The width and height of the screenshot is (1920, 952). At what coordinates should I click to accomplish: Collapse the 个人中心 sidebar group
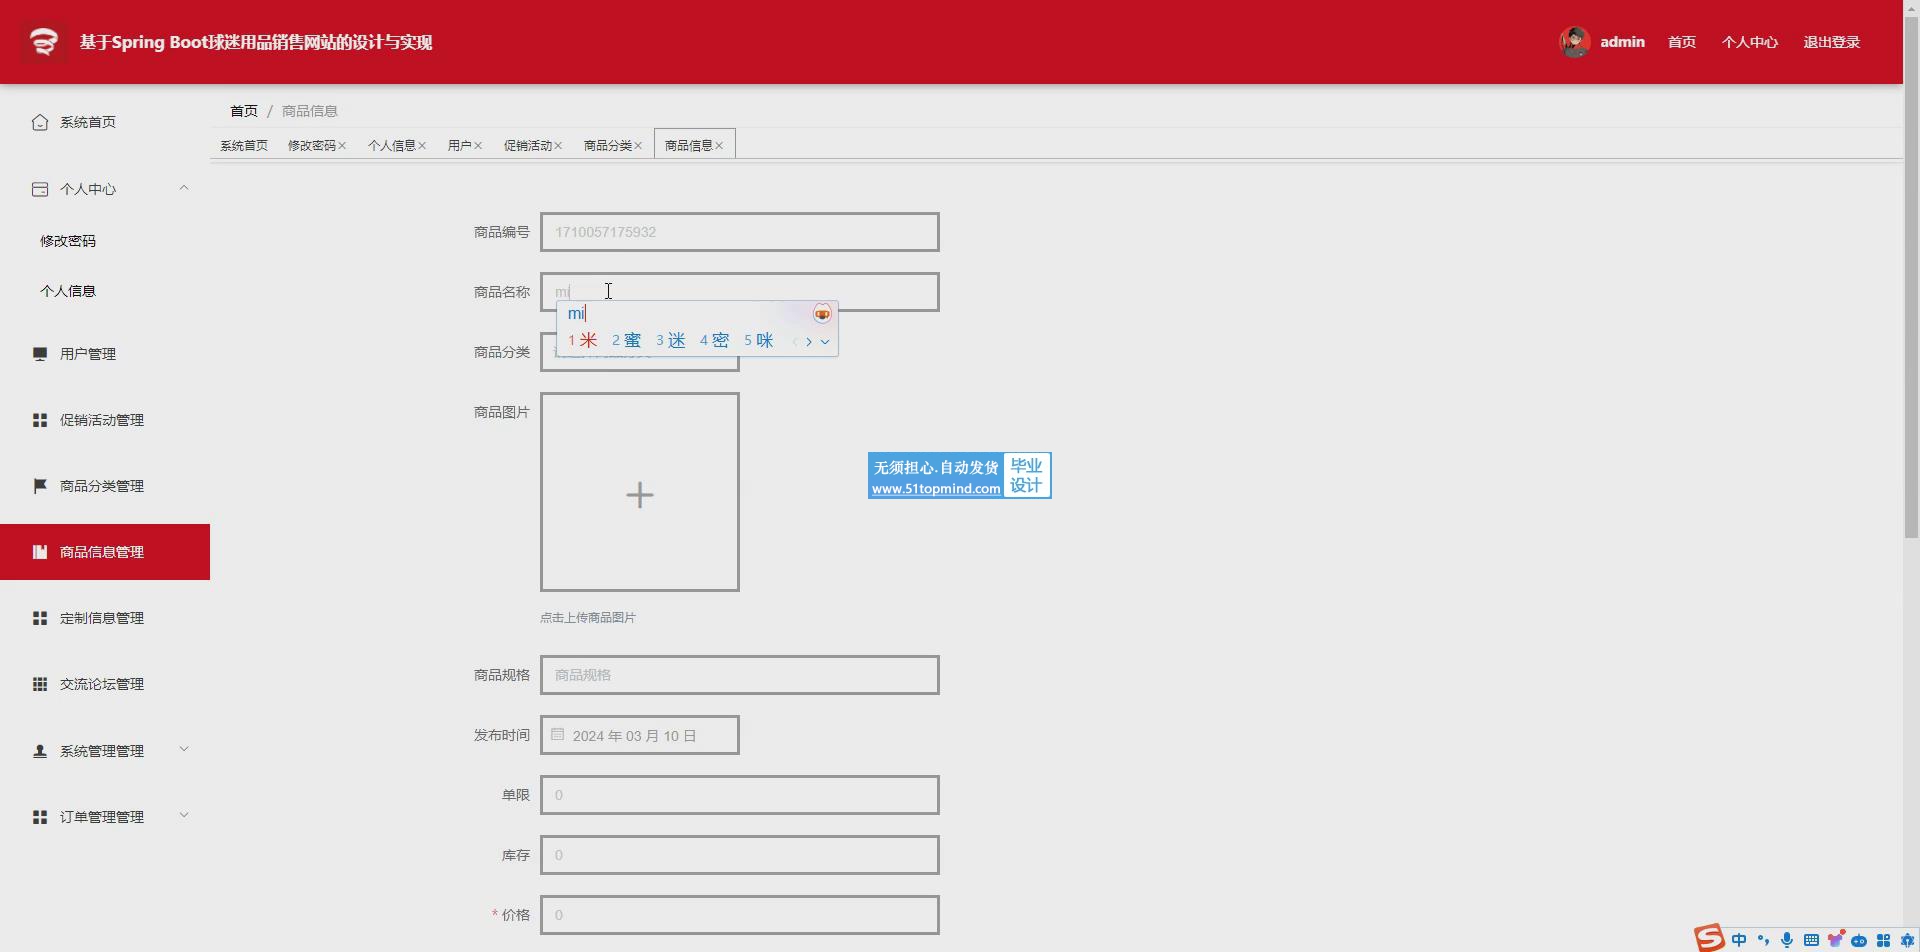click(184, 188)
